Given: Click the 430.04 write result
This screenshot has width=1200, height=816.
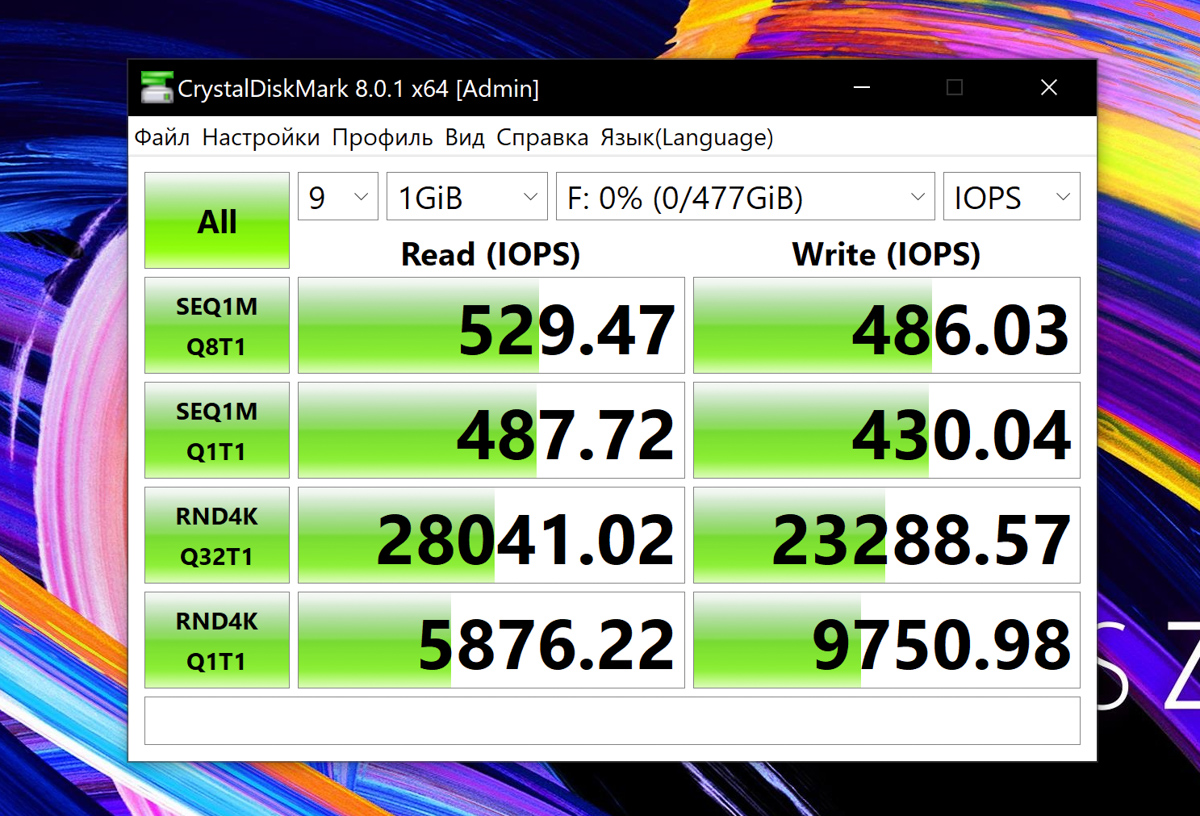Looking at the screenshot, I should (886, 431).
